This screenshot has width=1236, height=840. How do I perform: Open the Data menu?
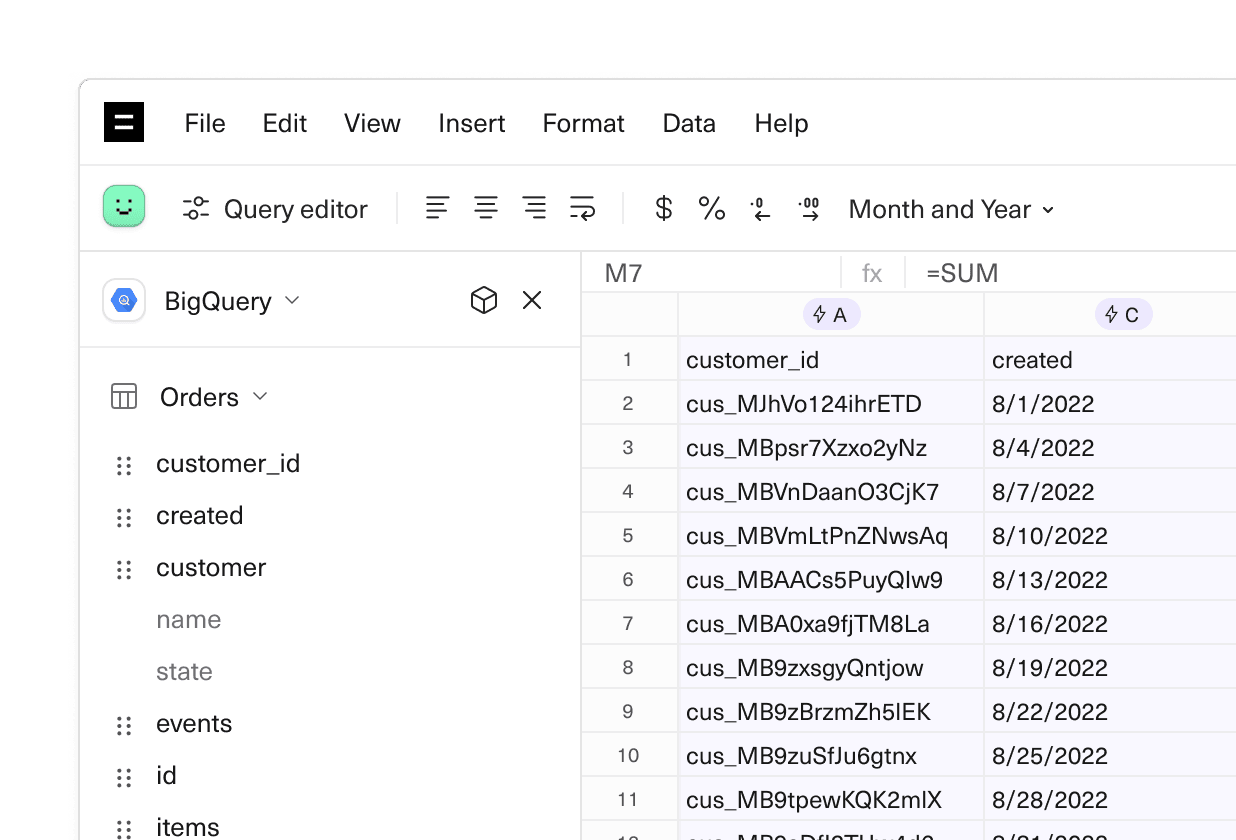(688, 123)
